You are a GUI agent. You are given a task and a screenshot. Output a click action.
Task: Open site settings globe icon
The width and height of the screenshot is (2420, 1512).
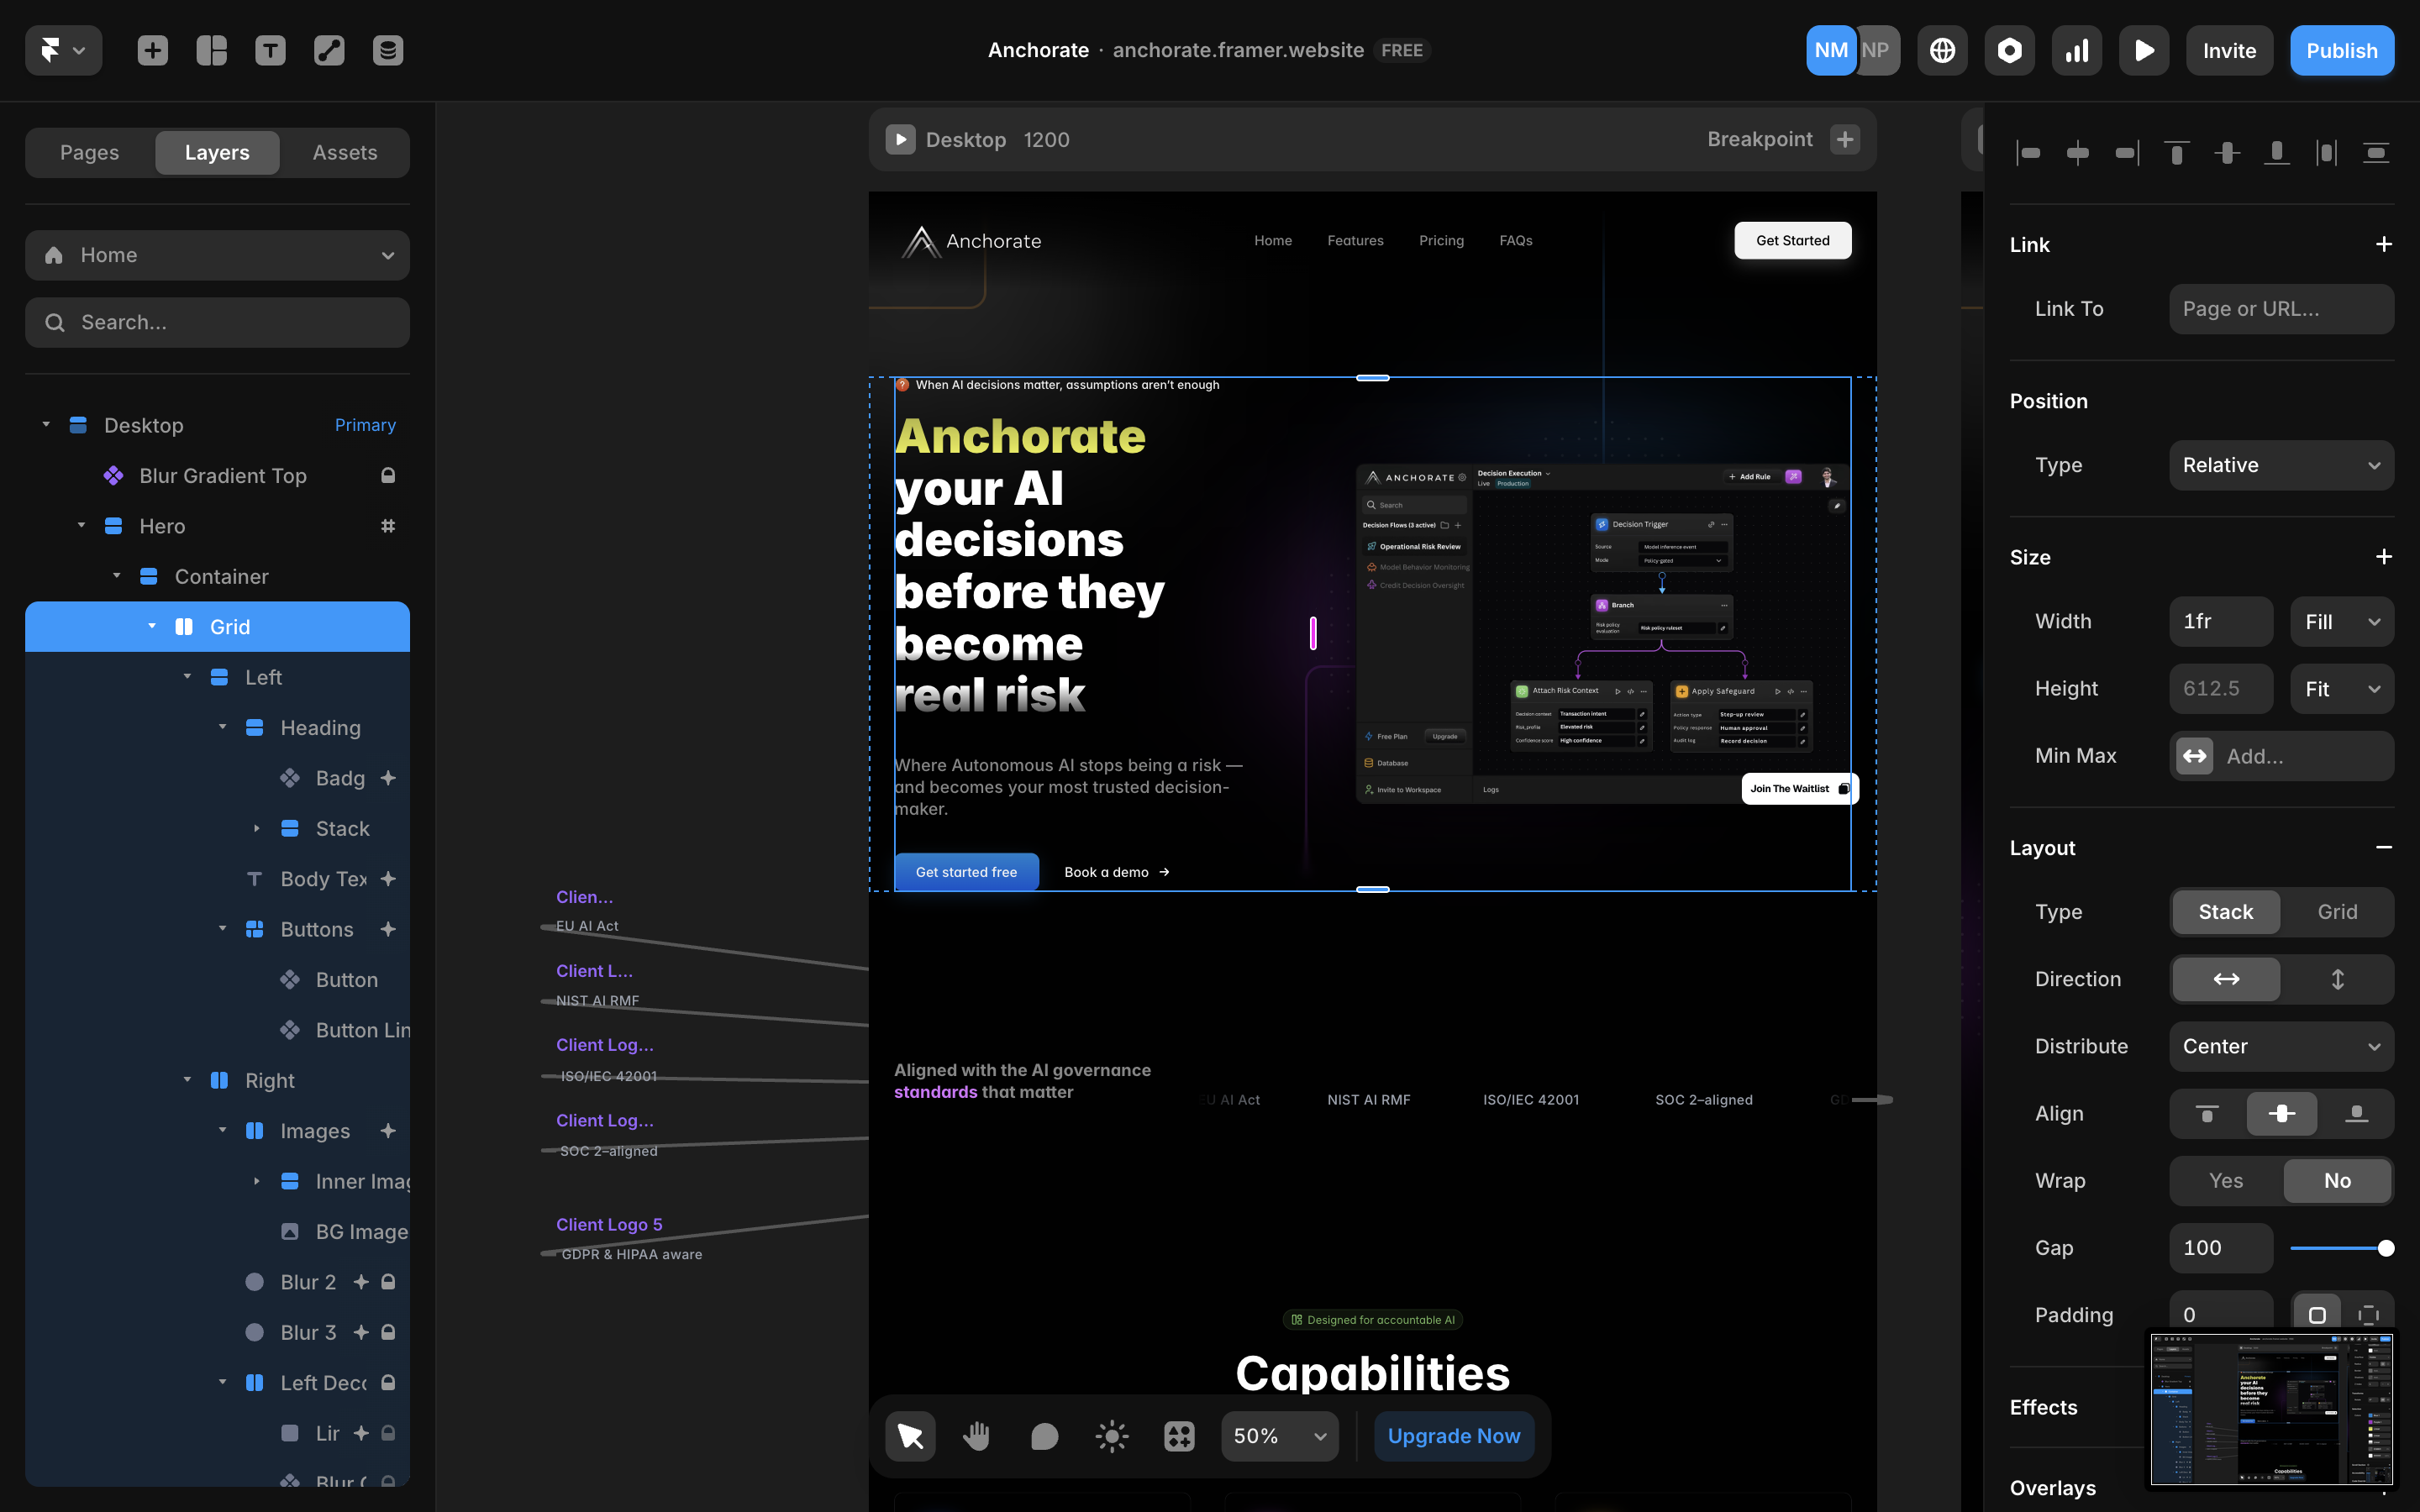pos(1942,50)
